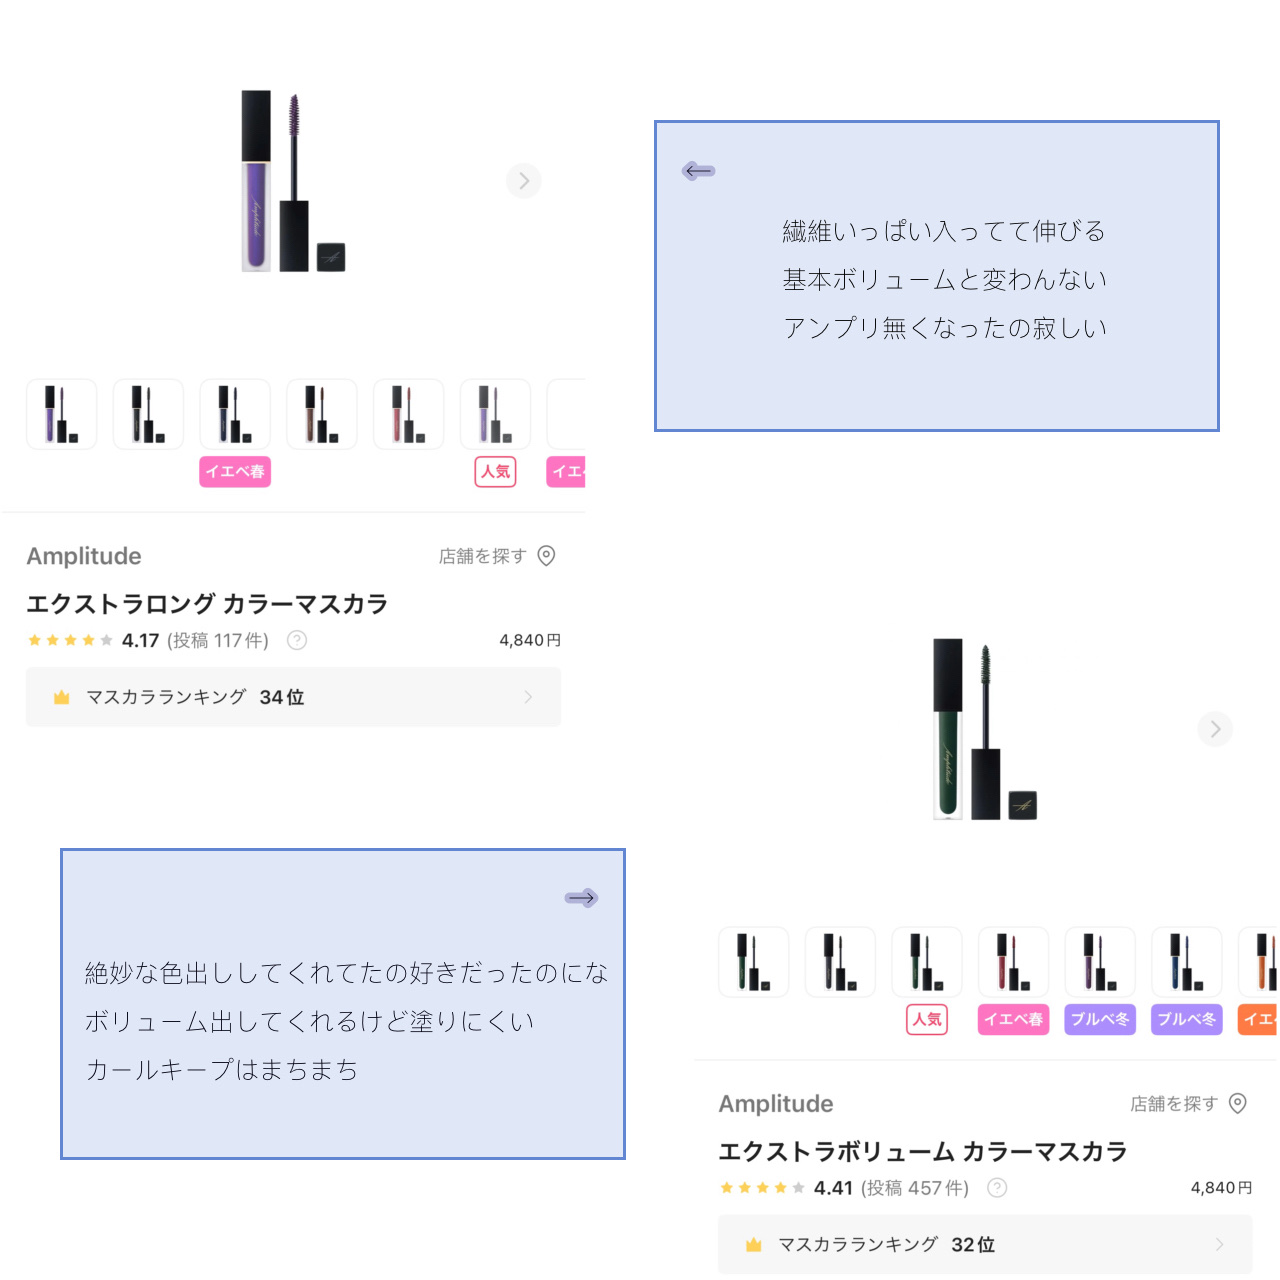
Task: Select the top-row variant tagged 人気
Action: [495, 414]
